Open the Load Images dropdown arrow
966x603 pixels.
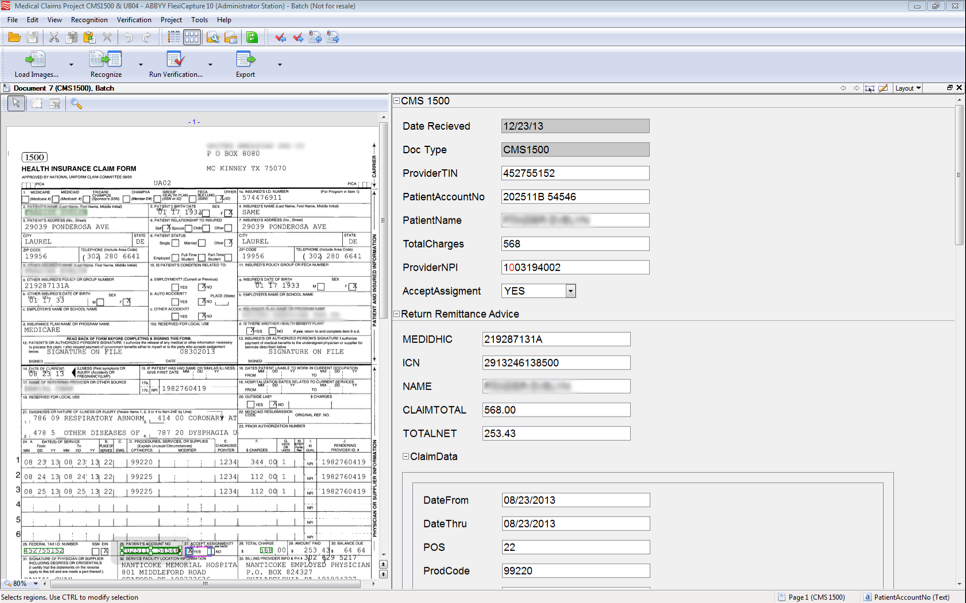point(71,65)
